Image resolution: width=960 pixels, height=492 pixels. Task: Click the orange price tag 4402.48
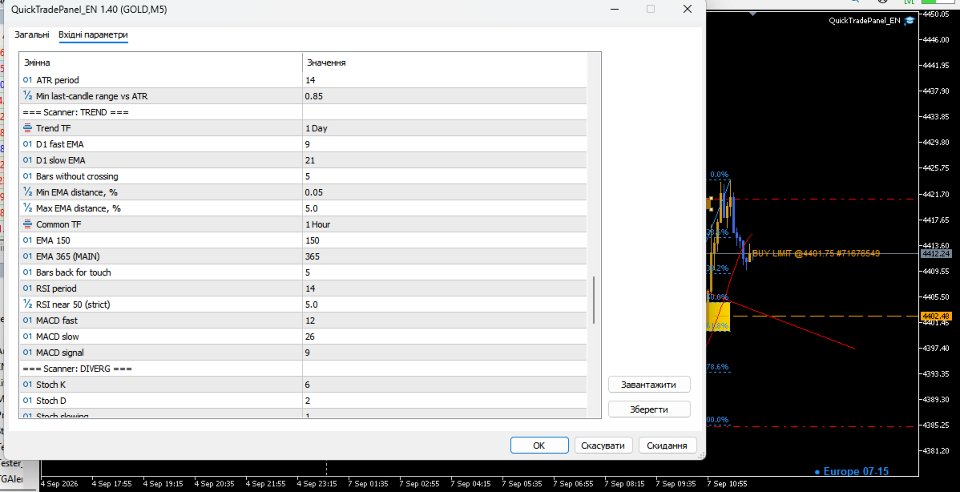(x=936, y=316)
